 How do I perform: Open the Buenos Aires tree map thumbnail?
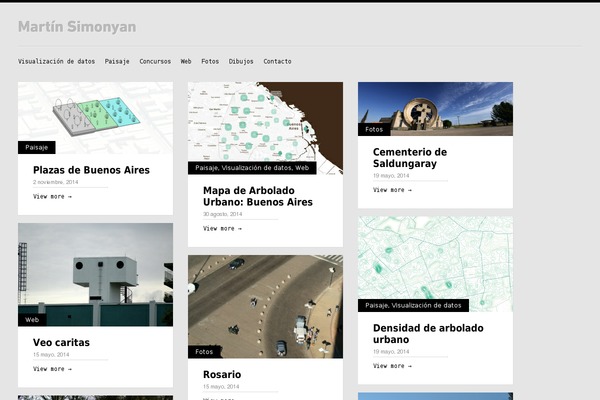pyautogui.click(x=266, y=128)
